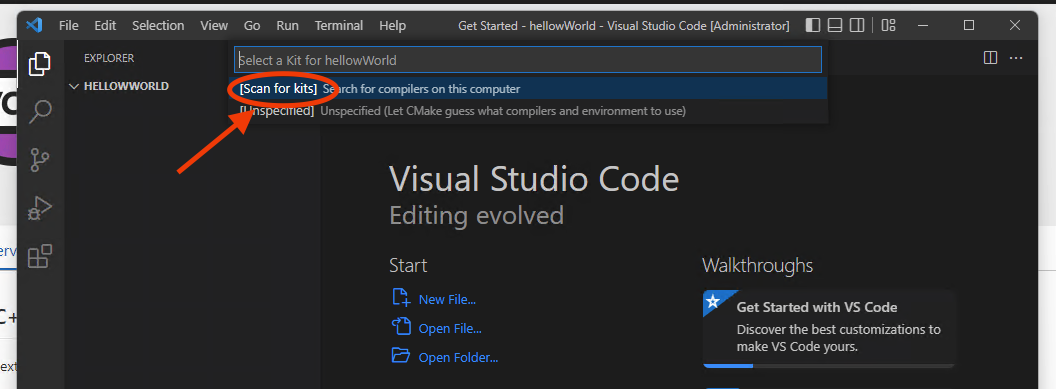Click the Visual Studio Code welcome title
The height and width of the screenshot is (389, 1056).
coord(534,179)
